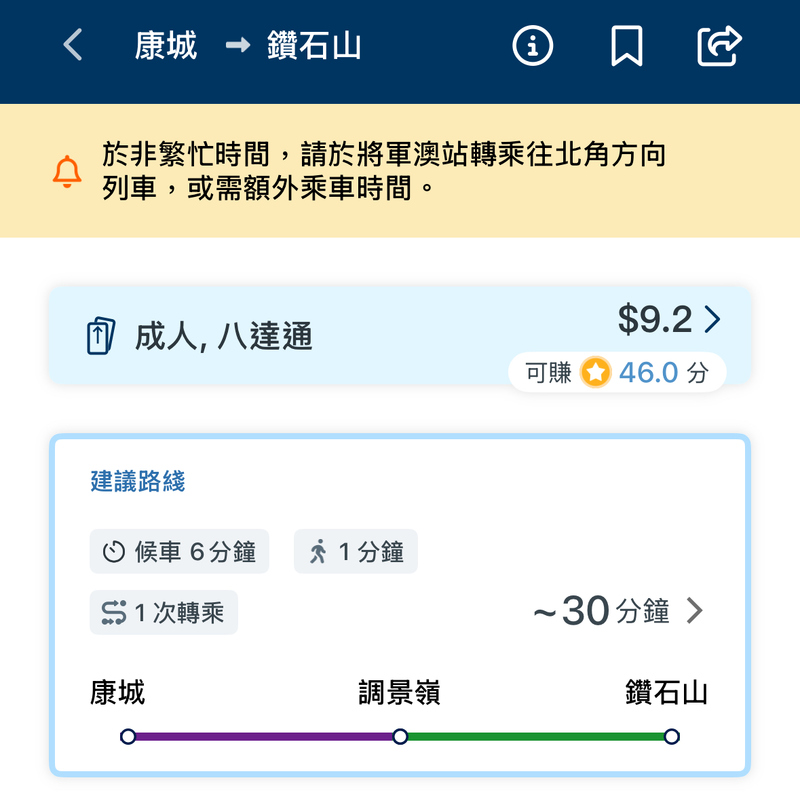The height and width of the screenshot is (795, 800).
Task: Share the 康城 to 鑽石山 route
Action: pos(719,45)
